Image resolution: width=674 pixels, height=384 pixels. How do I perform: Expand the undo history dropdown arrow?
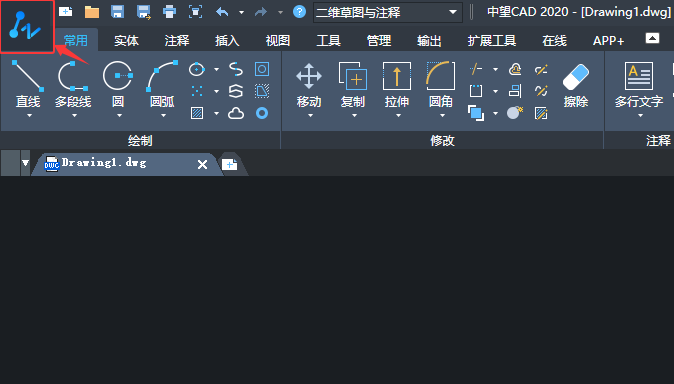pyautogui.click(x=242, y=12)
